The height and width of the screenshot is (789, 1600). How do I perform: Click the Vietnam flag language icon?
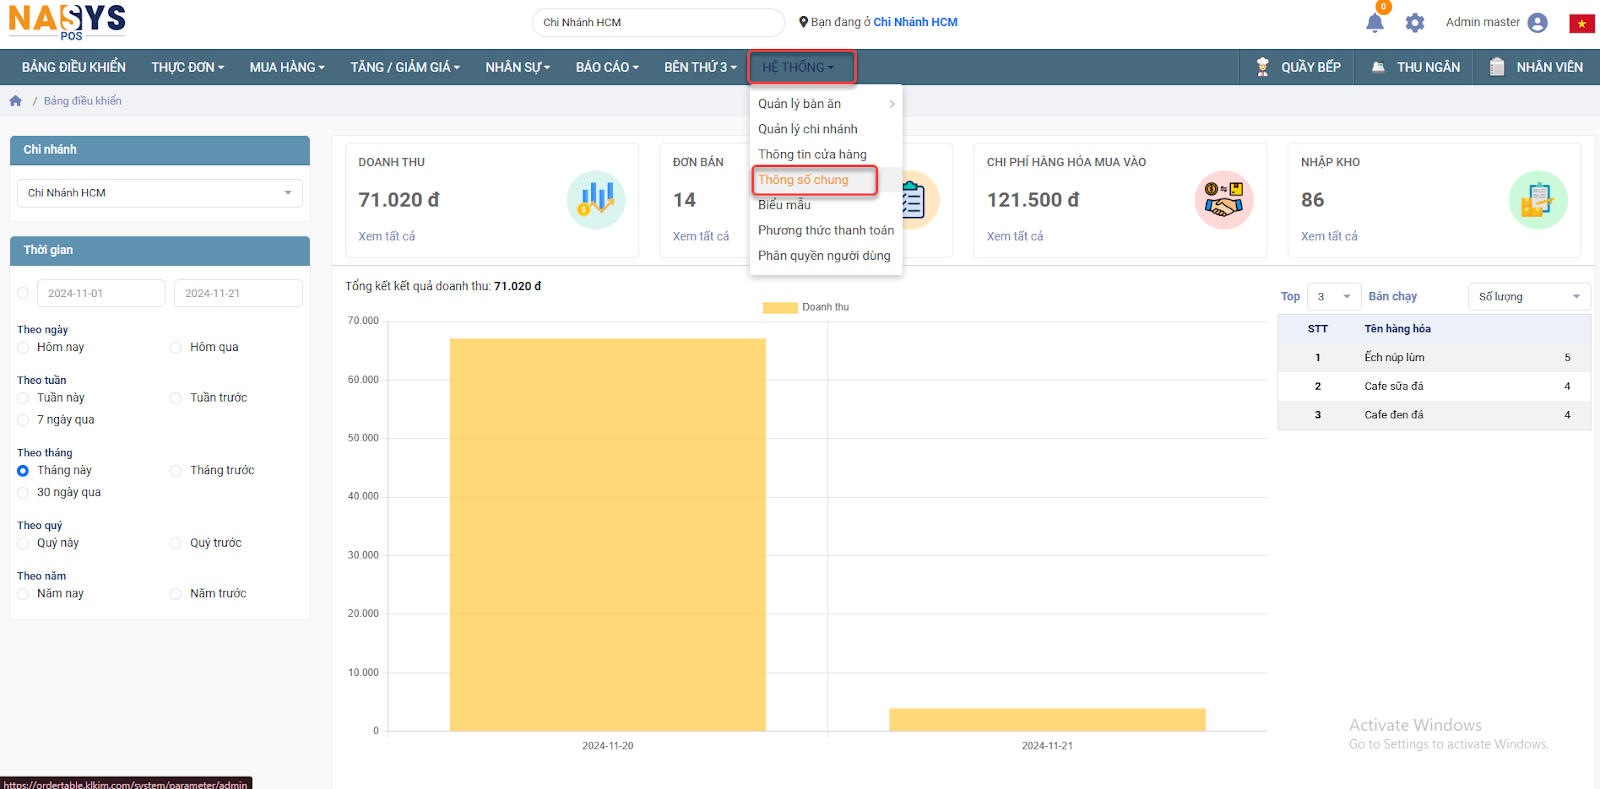click(x=1582, y=23)
